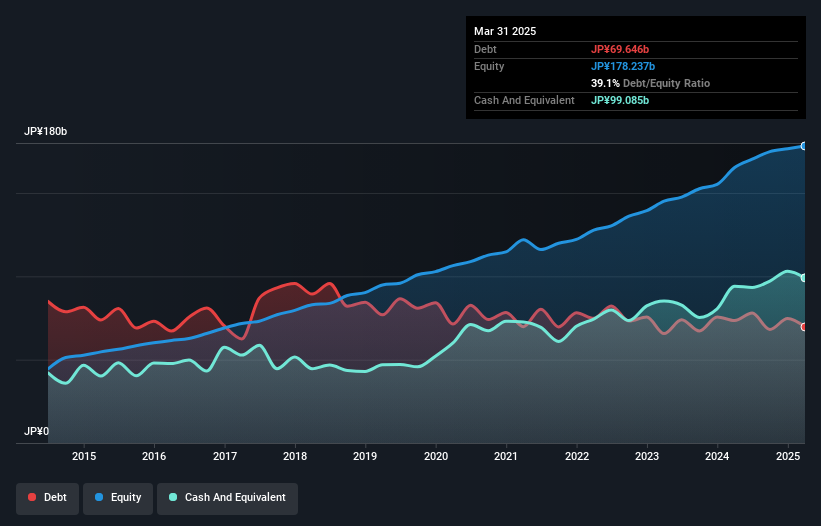
Task: Toggle the Equity legend button
Action: 118,497
